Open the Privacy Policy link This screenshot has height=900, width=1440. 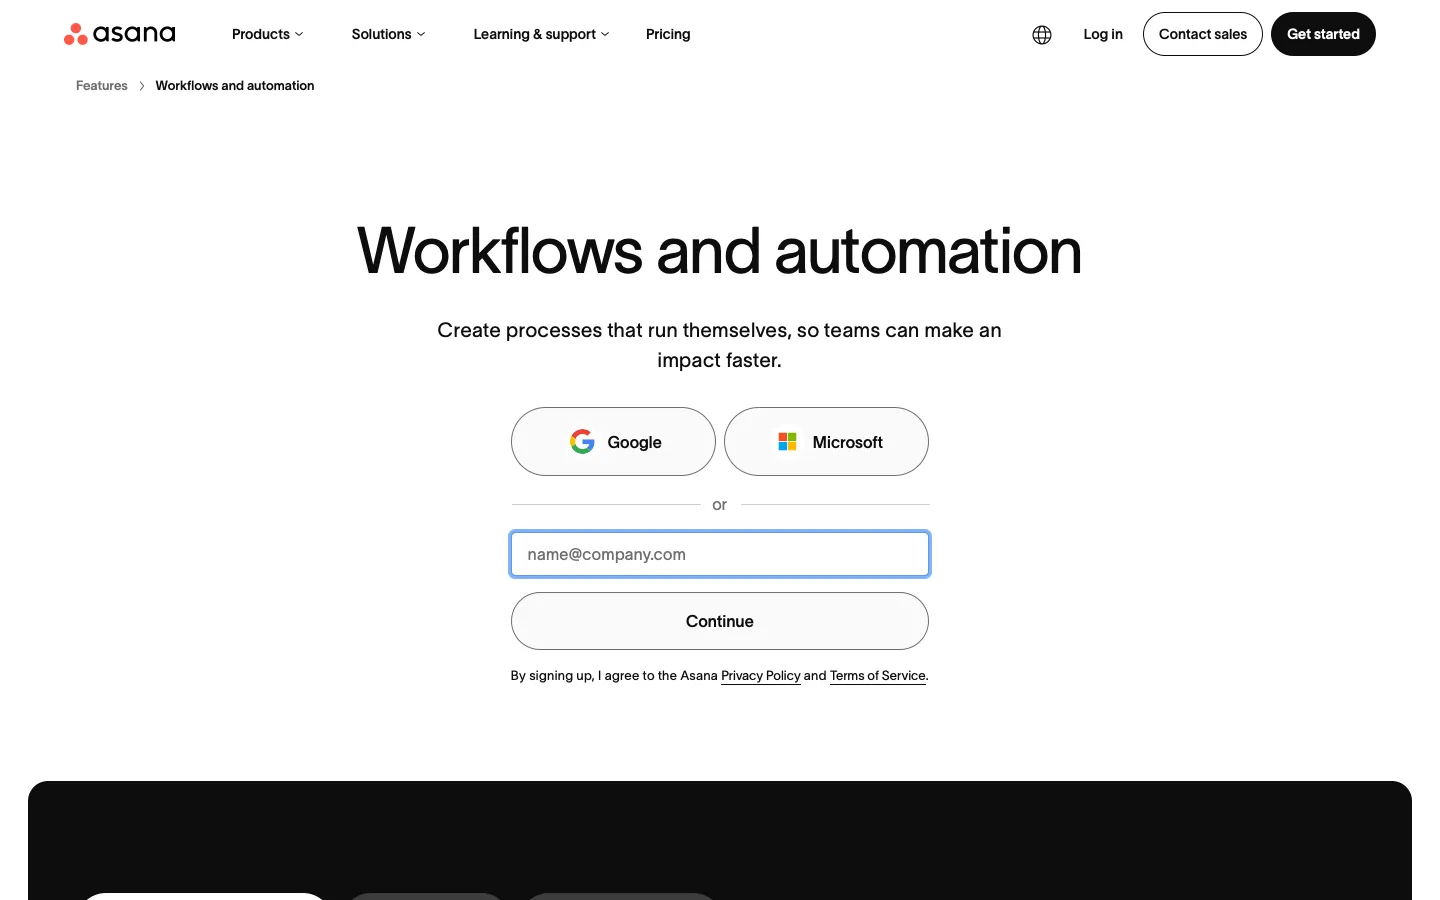[x=761, y=676]
